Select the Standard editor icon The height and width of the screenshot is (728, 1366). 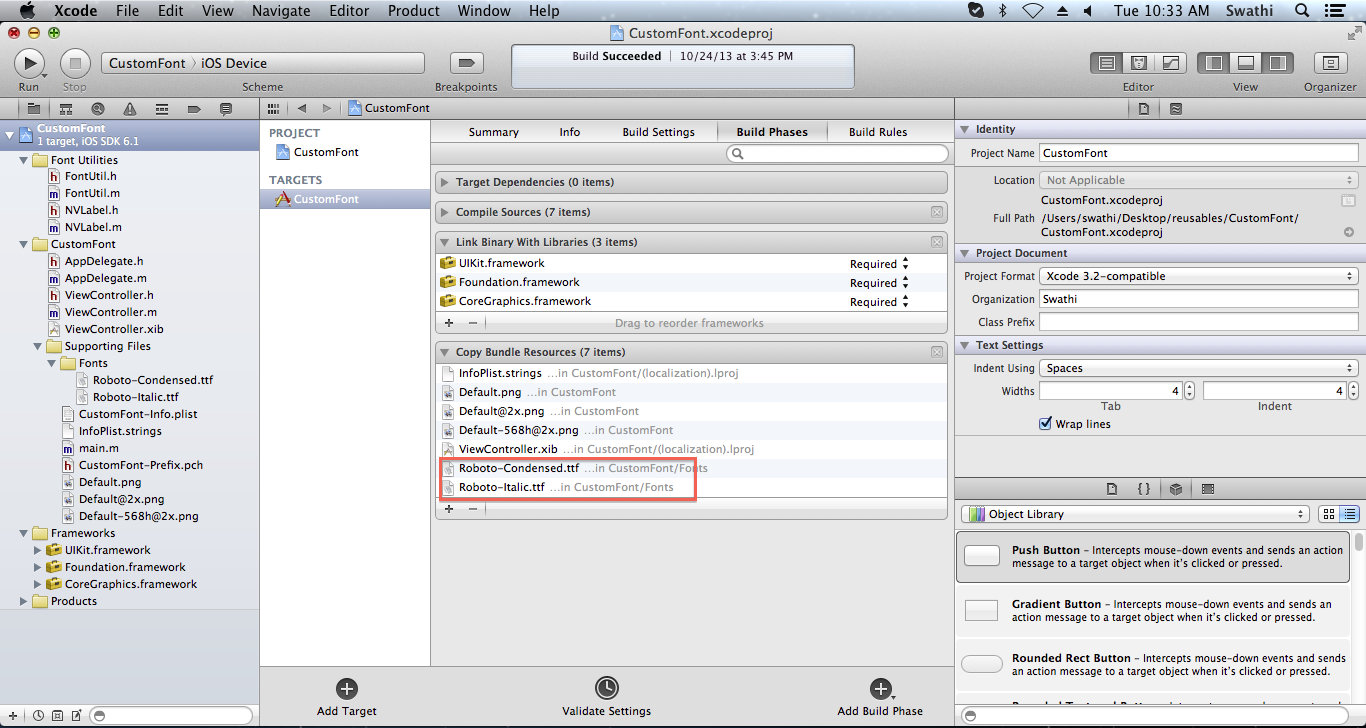(1106, 63)
